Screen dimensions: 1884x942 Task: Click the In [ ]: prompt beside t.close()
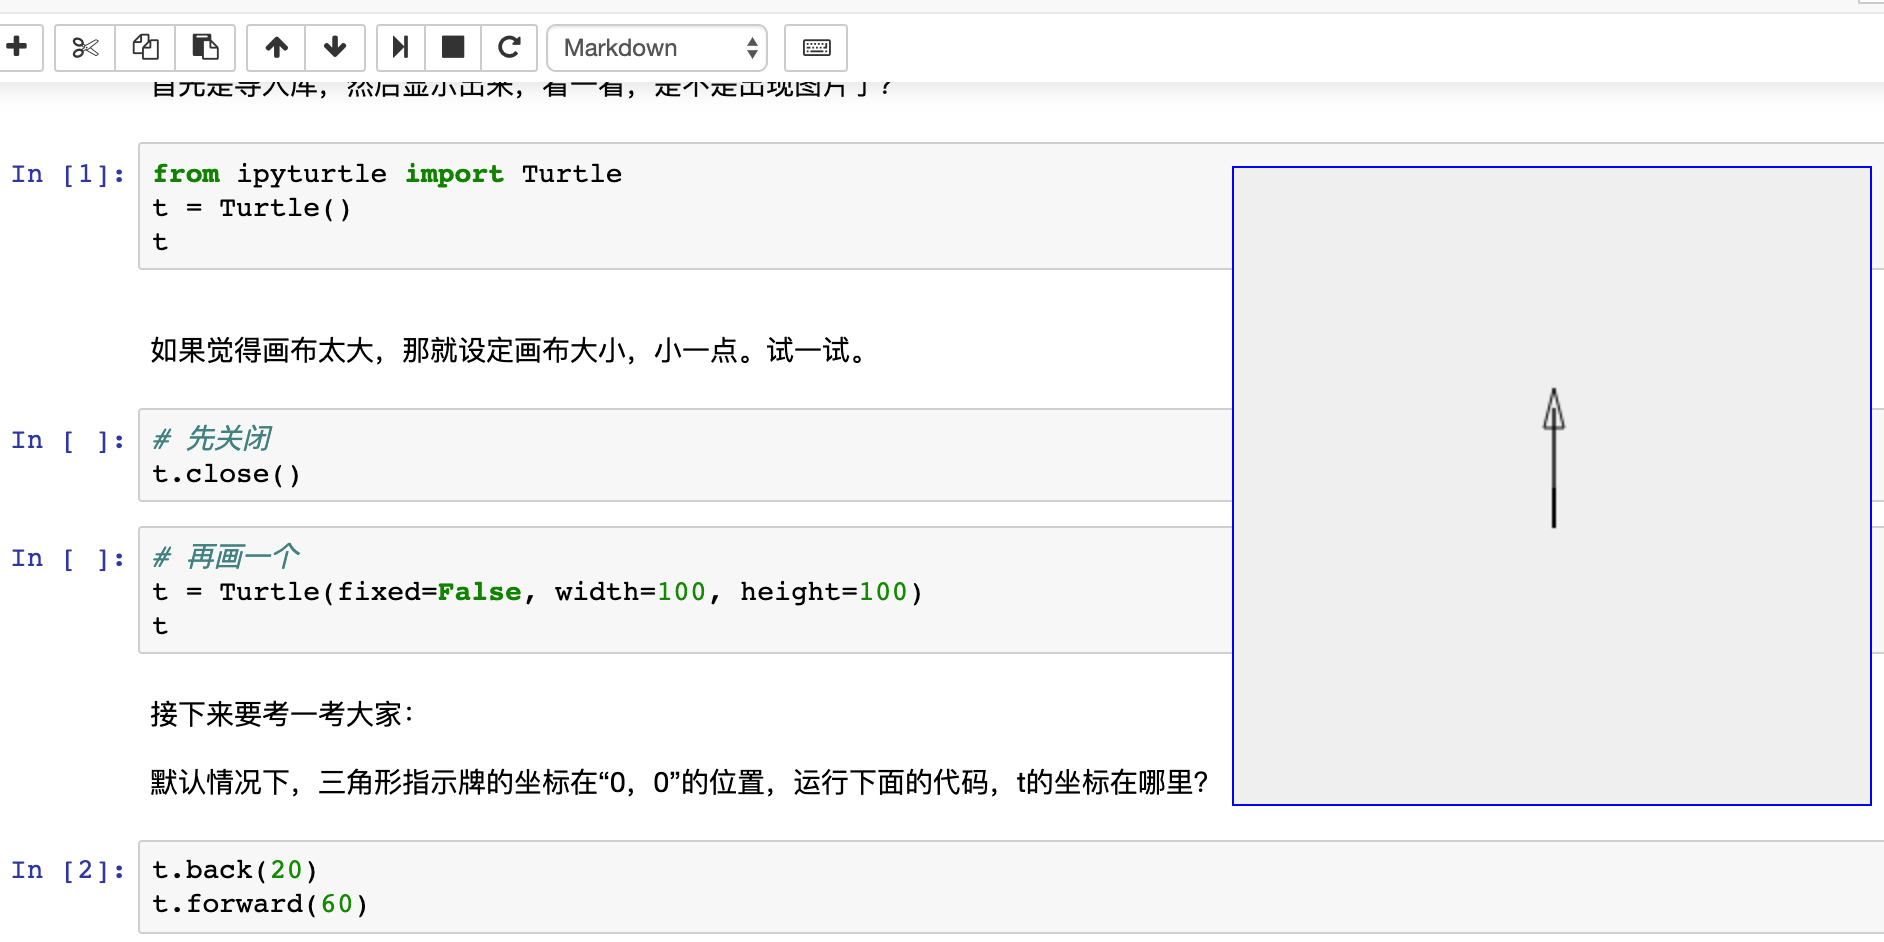click(x=68, y=440)
